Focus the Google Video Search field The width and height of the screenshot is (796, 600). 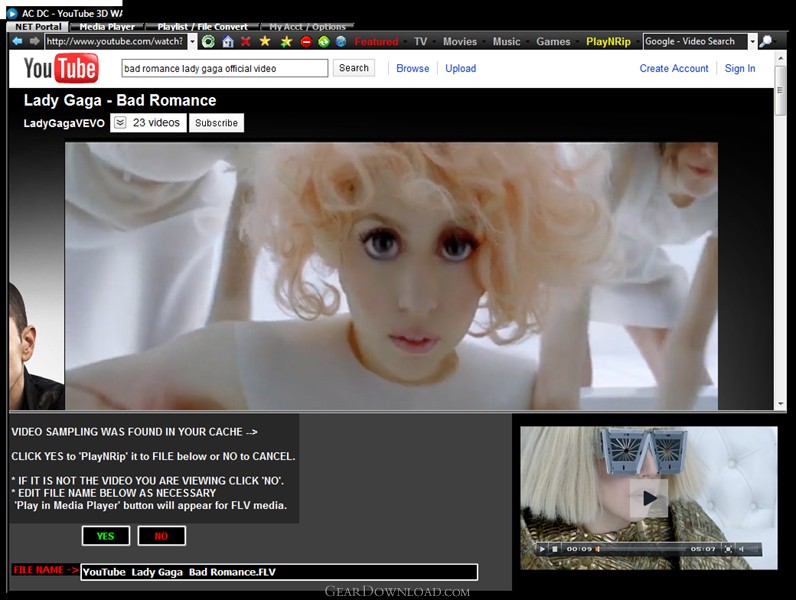click(x=695, y=42)
